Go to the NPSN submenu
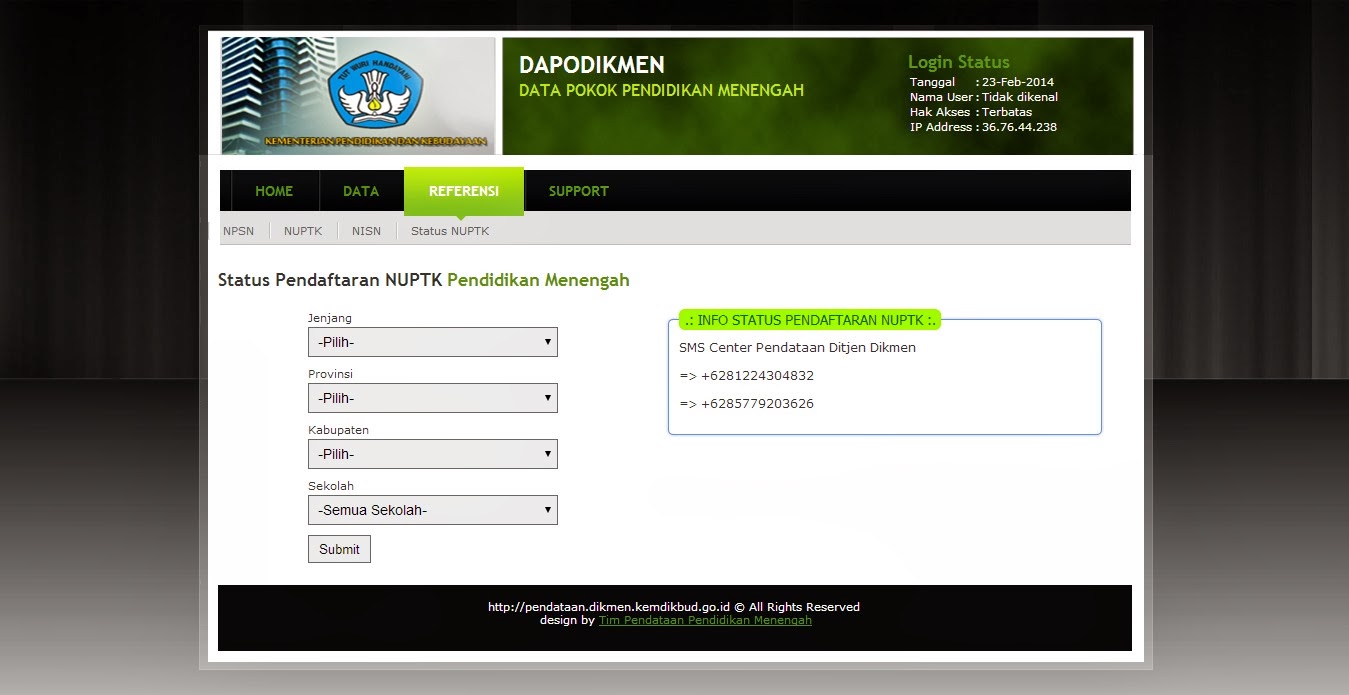Viewport: 1349px width, 695px height. [238, 231]
